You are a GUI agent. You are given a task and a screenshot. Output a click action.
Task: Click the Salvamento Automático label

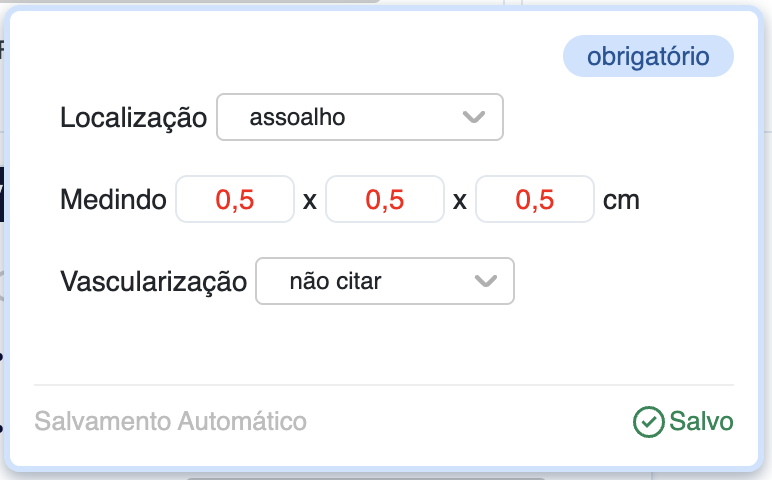tap(170, 422)
